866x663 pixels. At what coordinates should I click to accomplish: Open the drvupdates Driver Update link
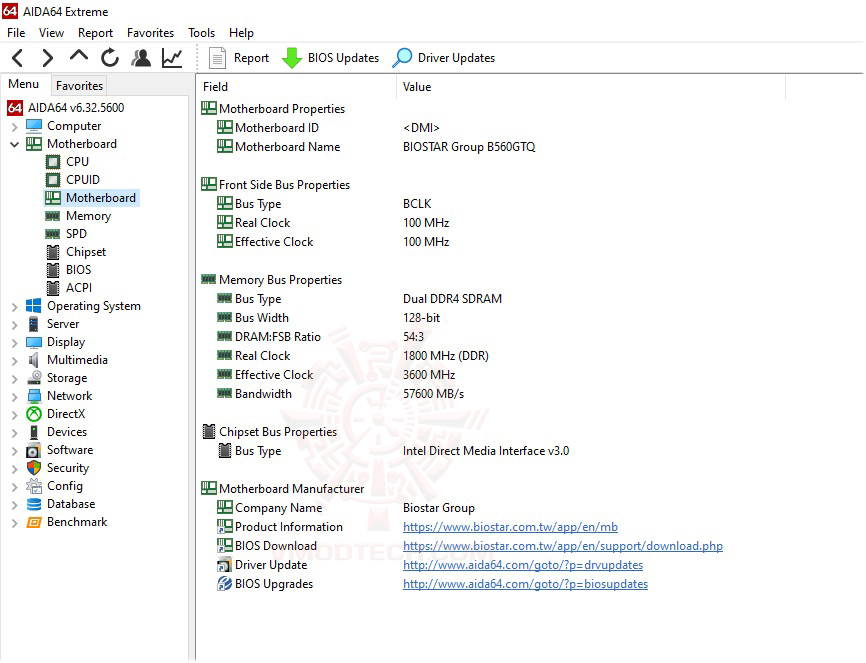523,565
